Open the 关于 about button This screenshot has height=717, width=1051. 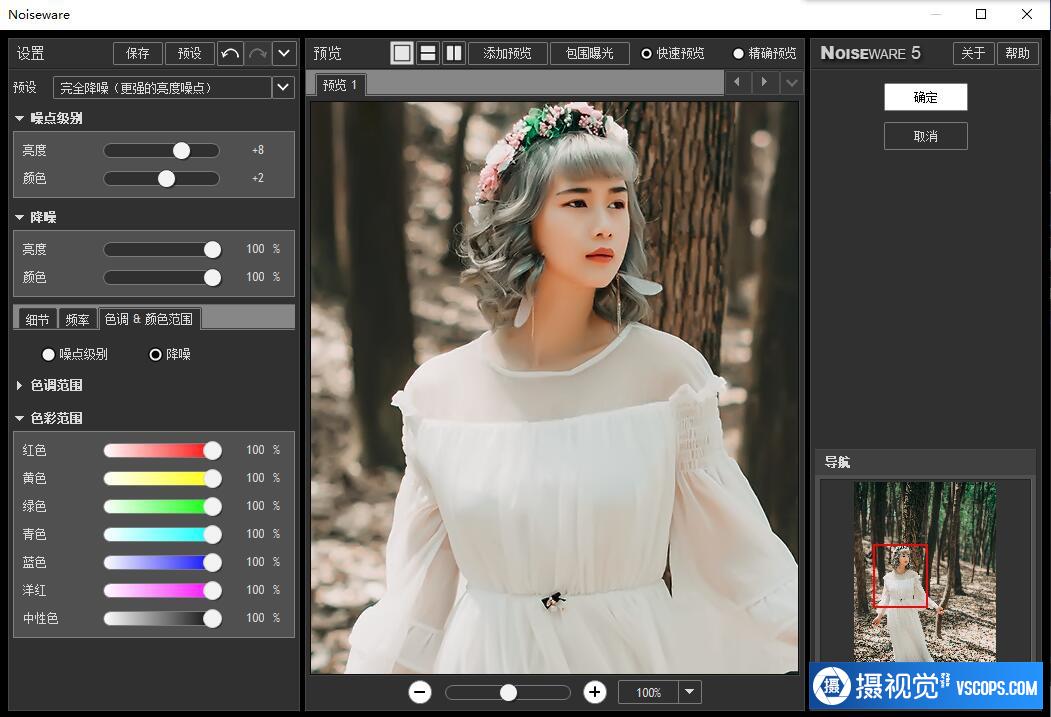(x=973, y=53)
